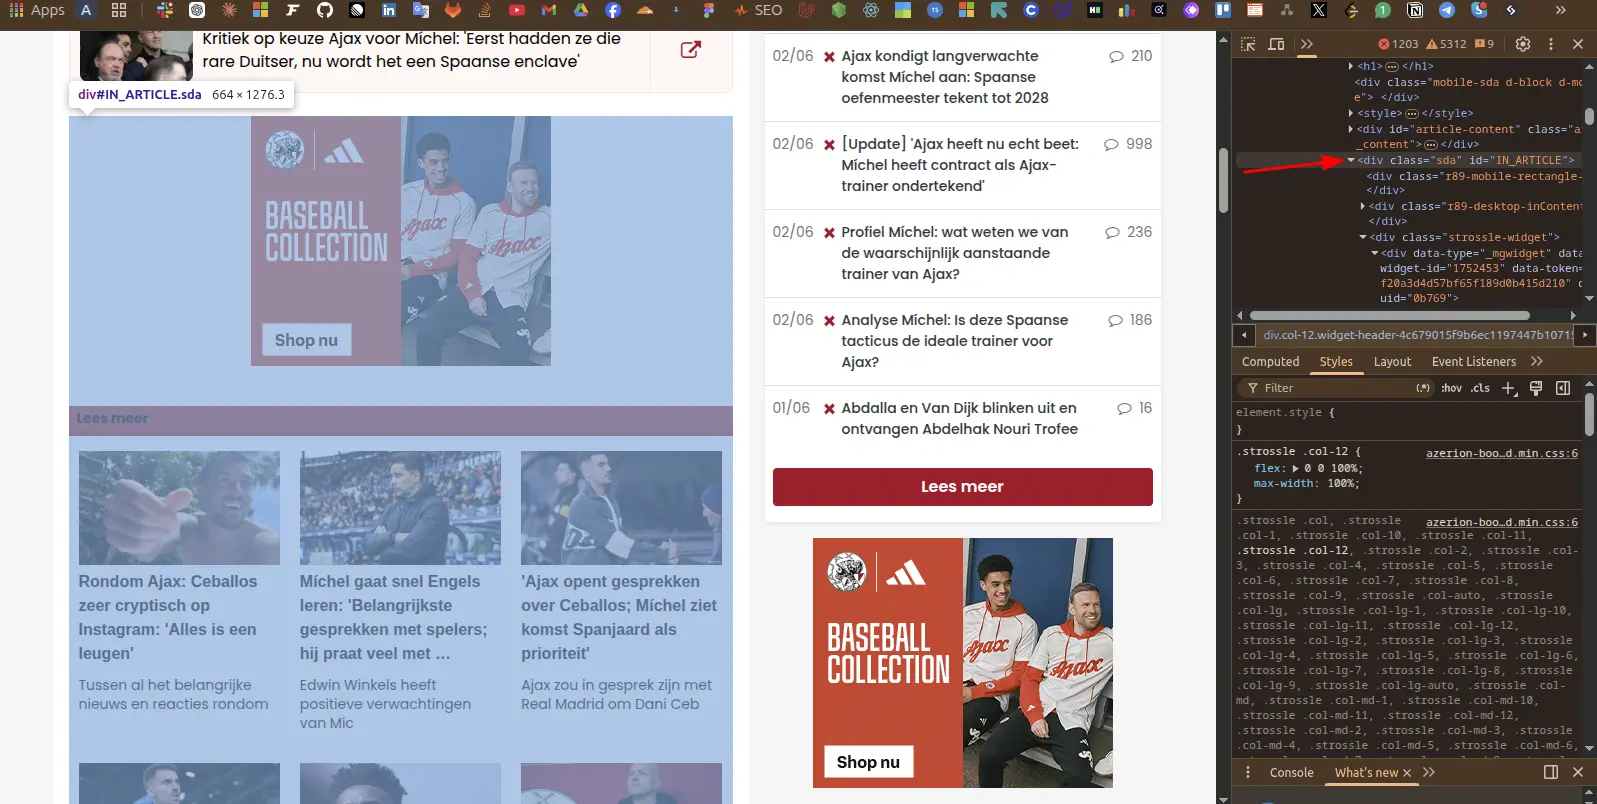1597x804 pixels.
Task: Open azerion-boo…d.min.css:6 source for .strossle .col-12
Action: click(x=1502, y=453)
